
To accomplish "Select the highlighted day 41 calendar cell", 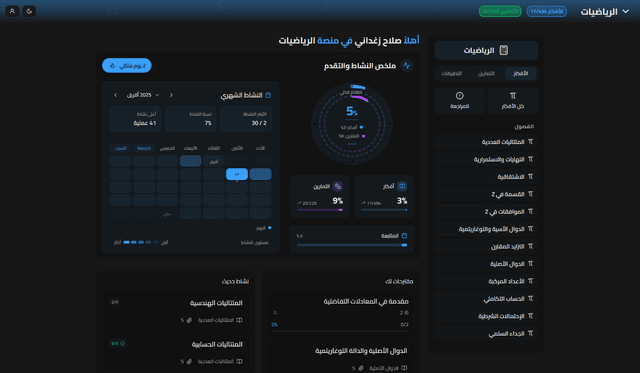I will click(x=237, y=174).
